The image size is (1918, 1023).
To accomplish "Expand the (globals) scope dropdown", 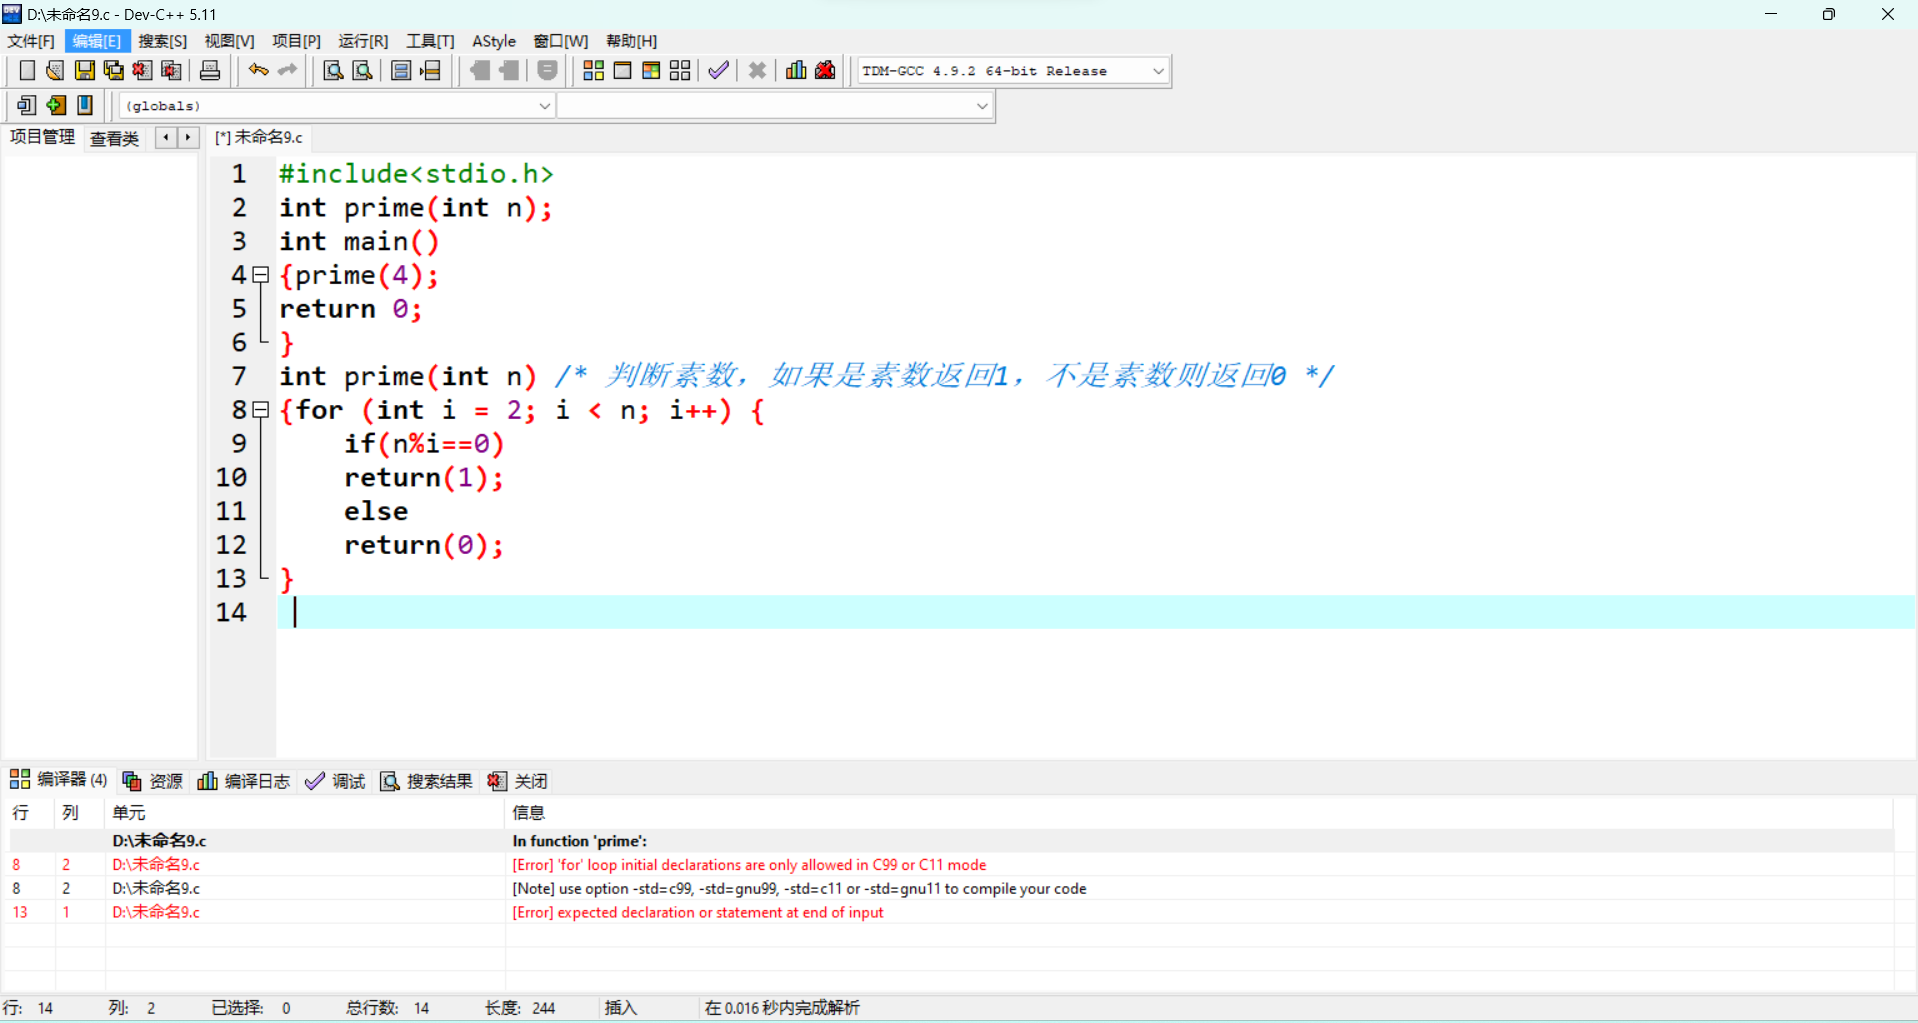I will tap(544, 106).
